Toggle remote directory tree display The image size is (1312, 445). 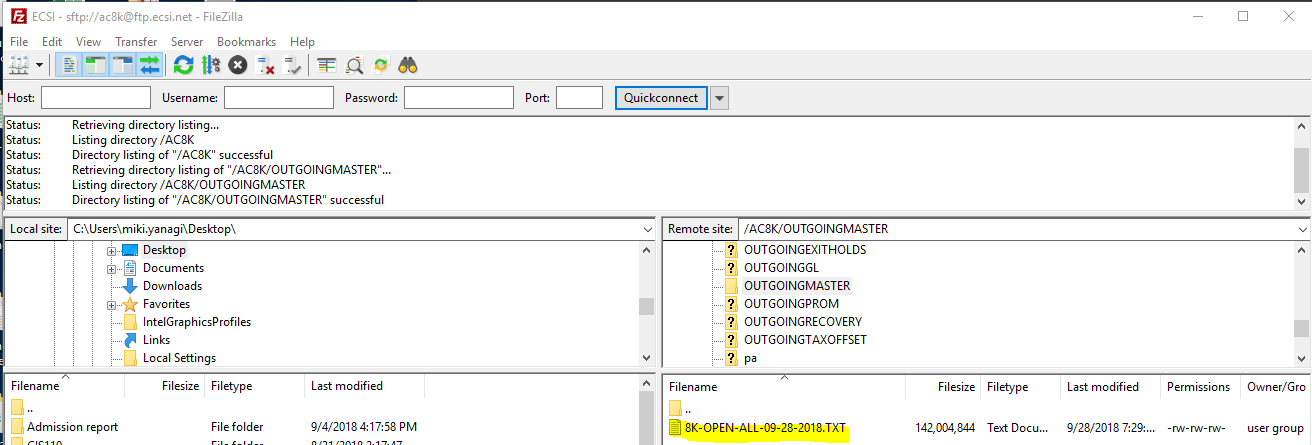[x=123, y=65]
